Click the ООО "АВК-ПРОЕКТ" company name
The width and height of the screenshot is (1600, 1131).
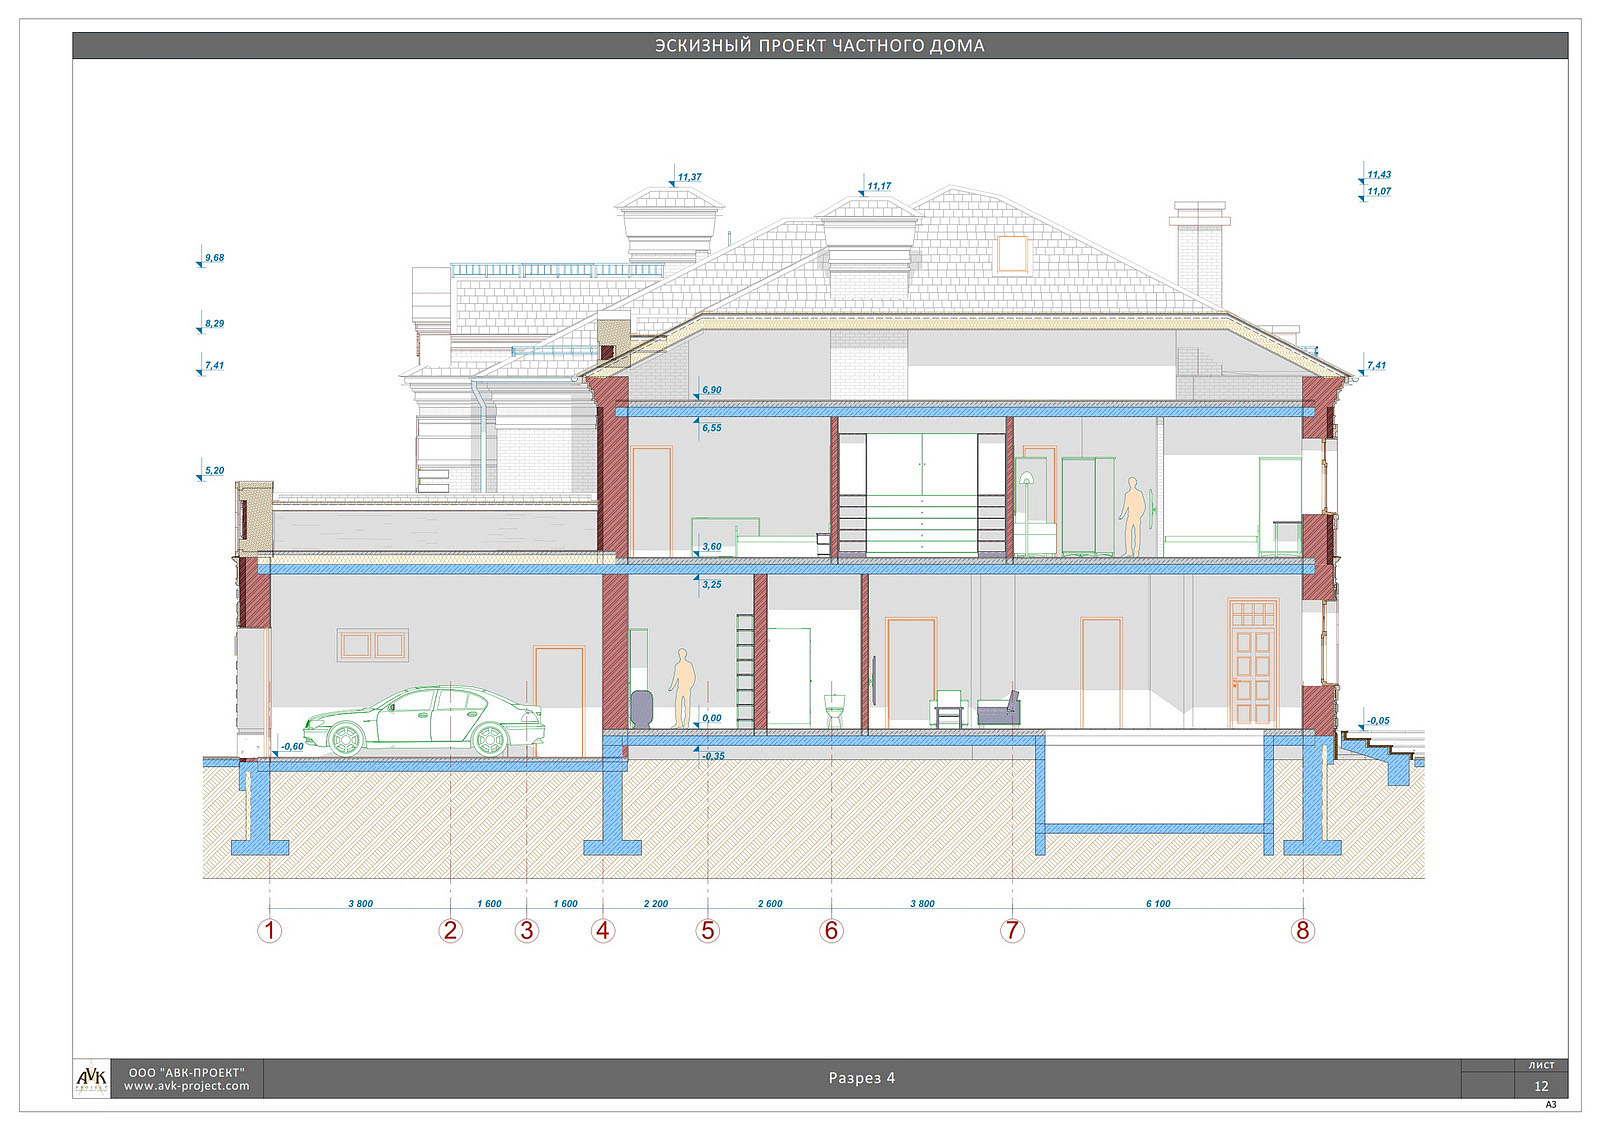[185, 1071]
